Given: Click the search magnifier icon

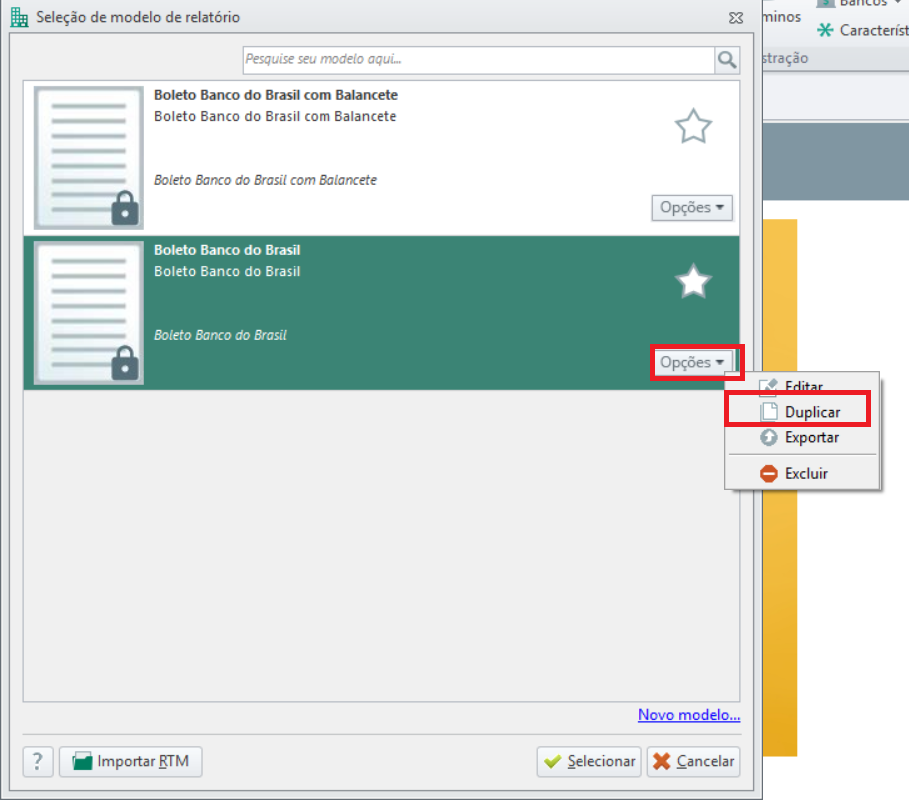Looking at the screenshot, I should point(727,60).
